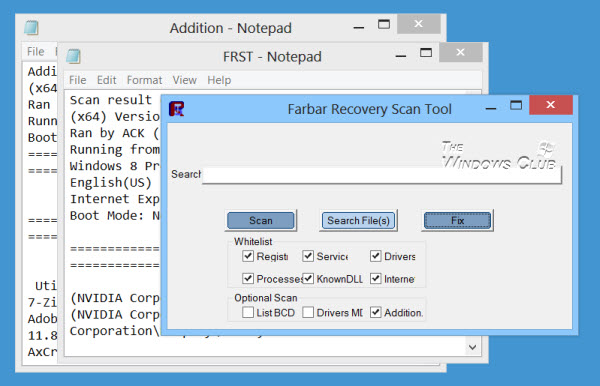Click scroll down arrow in FRST Notepad
Viewport: 600px width, 386px height.
[473, 347]
